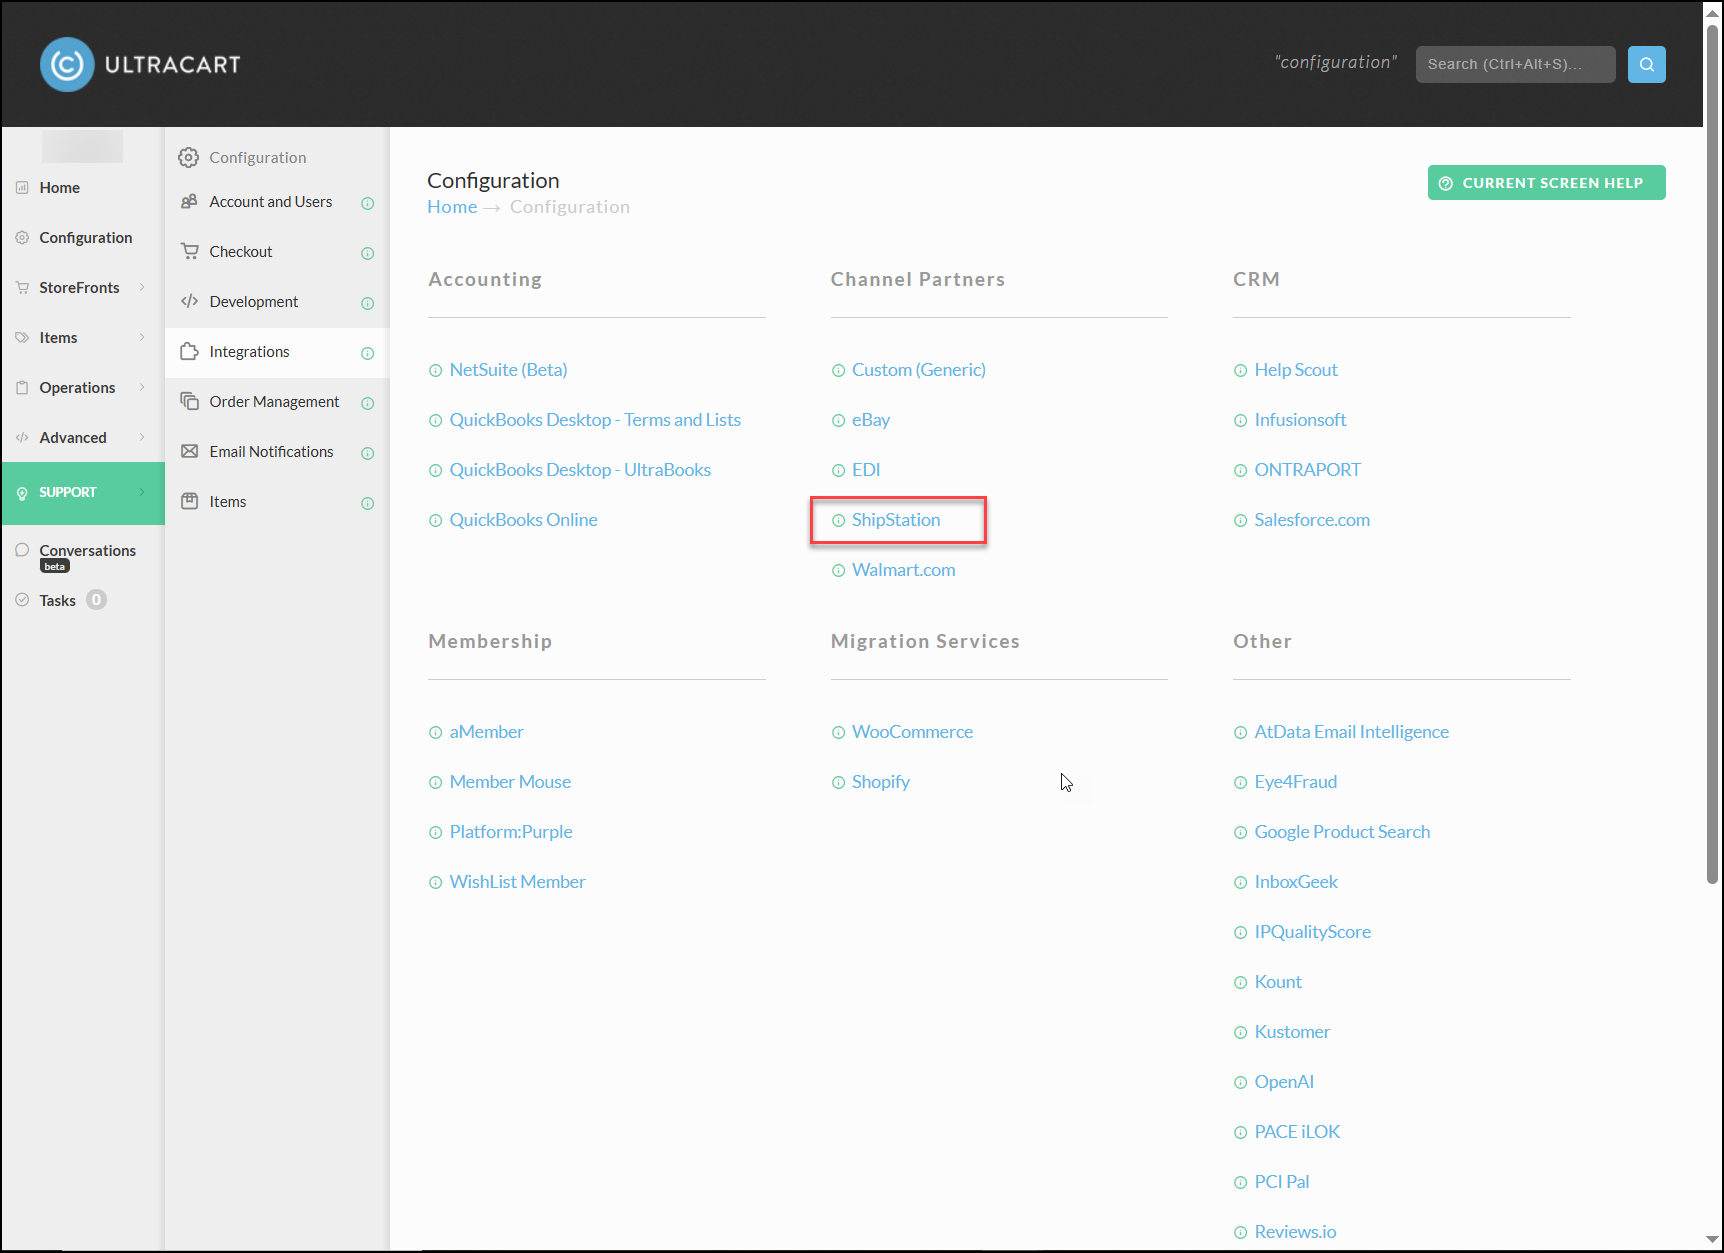The width and height of the screenshot is (1724, 1253).
Task: Click info icon next to Account and Users
Action: click(x=367, y=203)
